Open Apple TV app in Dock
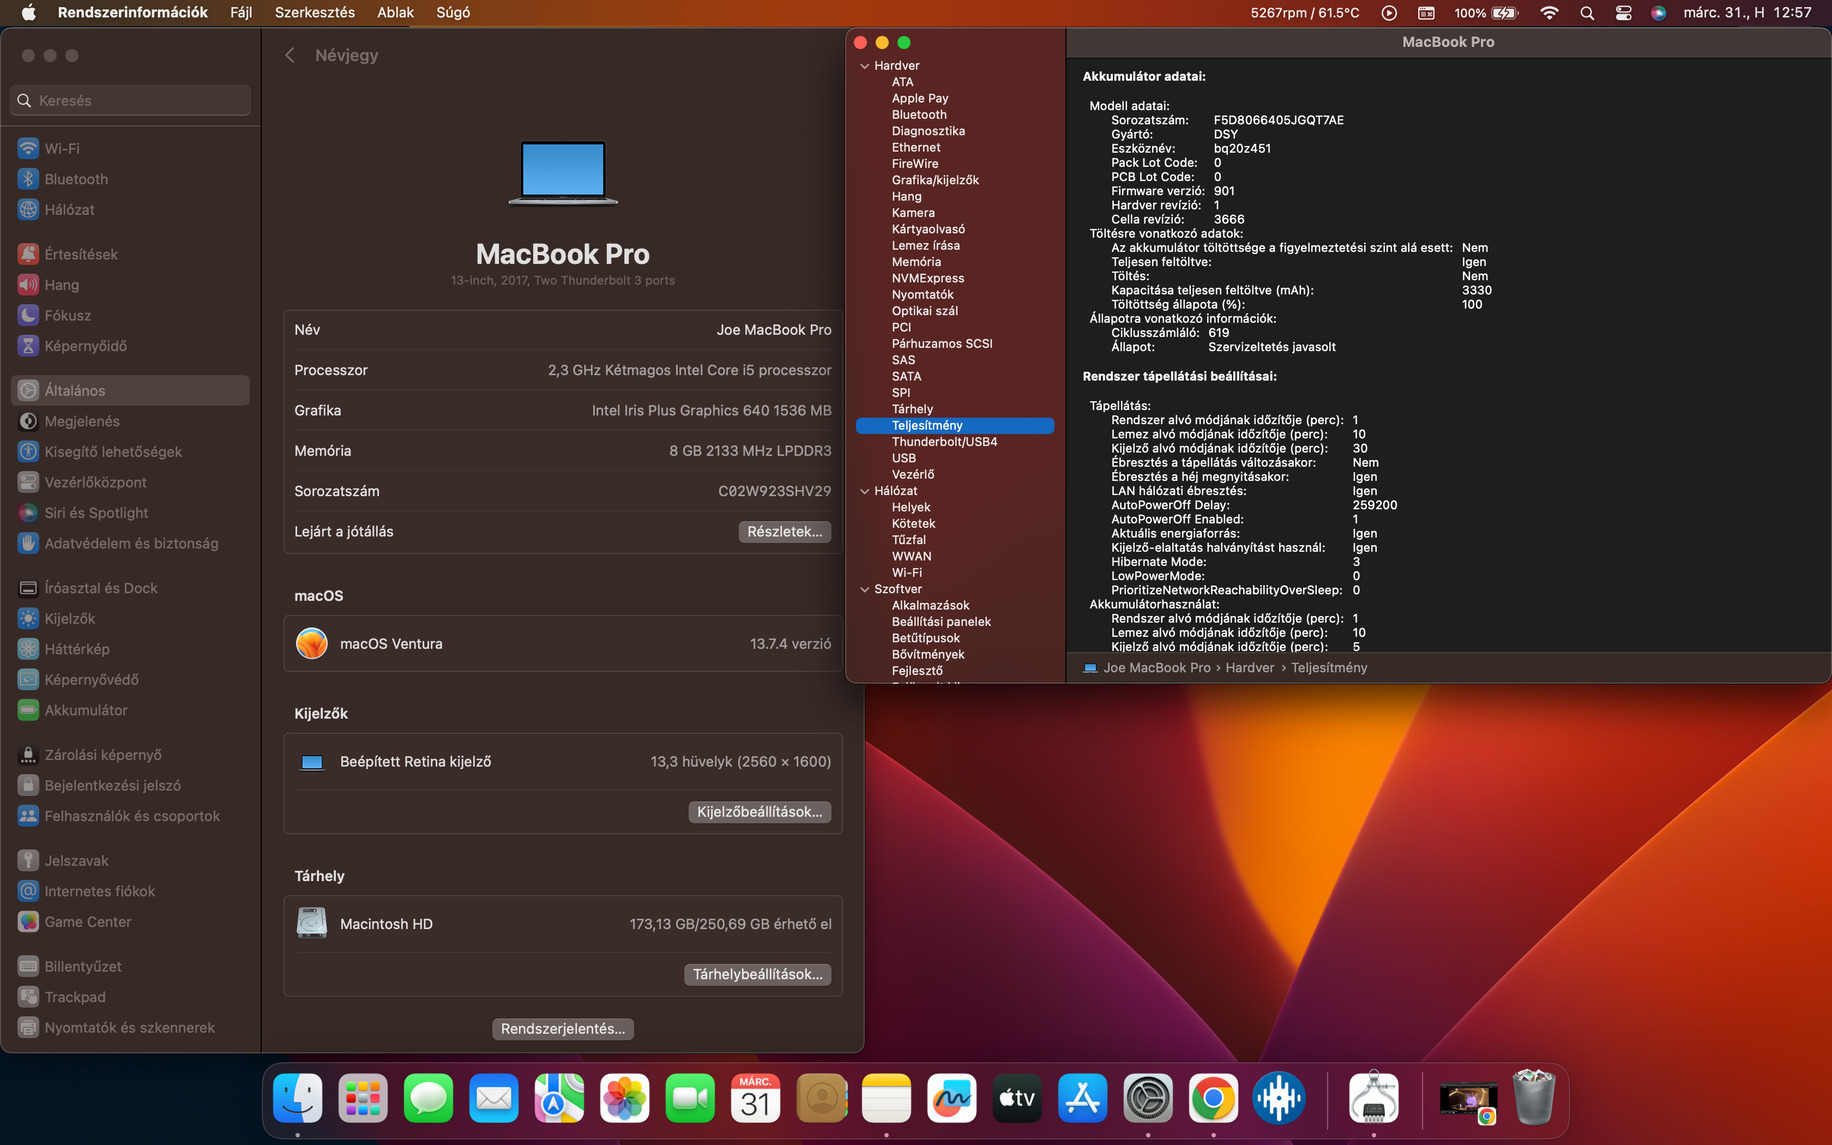The width and height of the screenshot is (1832, 1145). point(1017,1099)
